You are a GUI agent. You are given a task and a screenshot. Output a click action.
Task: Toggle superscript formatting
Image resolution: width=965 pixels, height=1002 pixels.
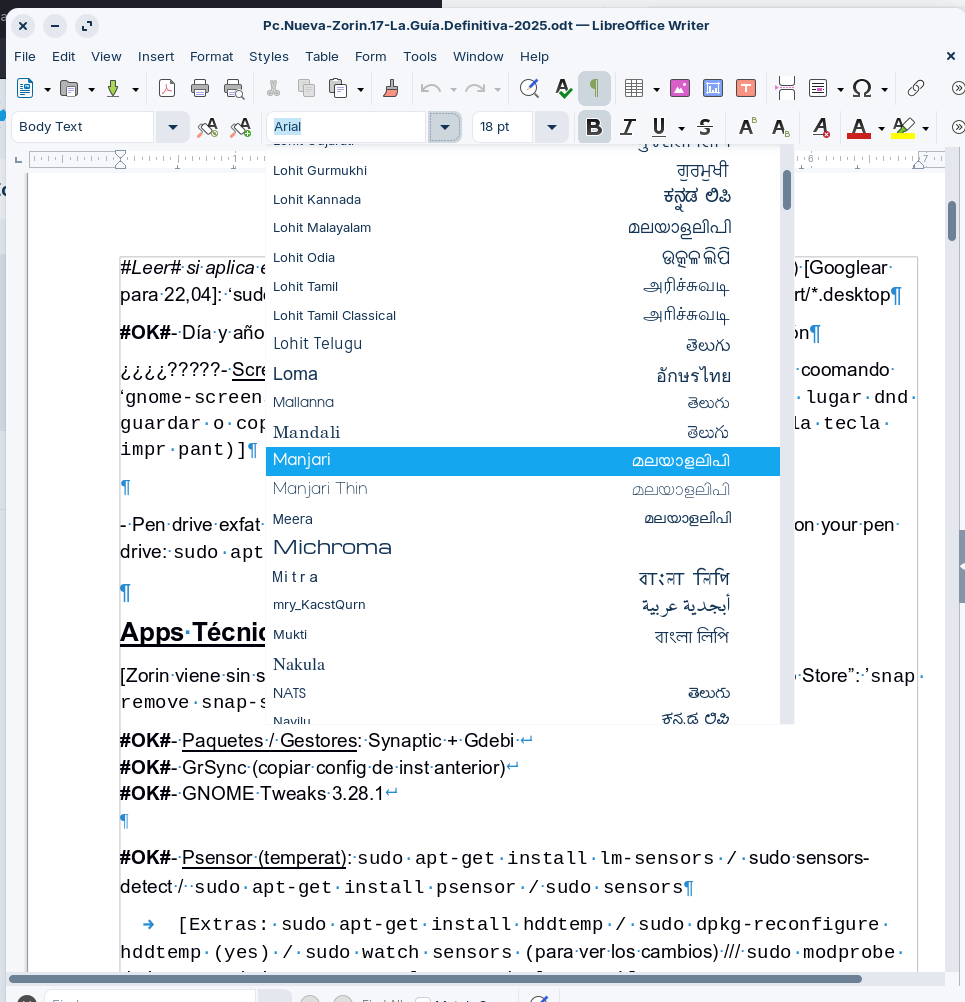[x=746, y=127]
